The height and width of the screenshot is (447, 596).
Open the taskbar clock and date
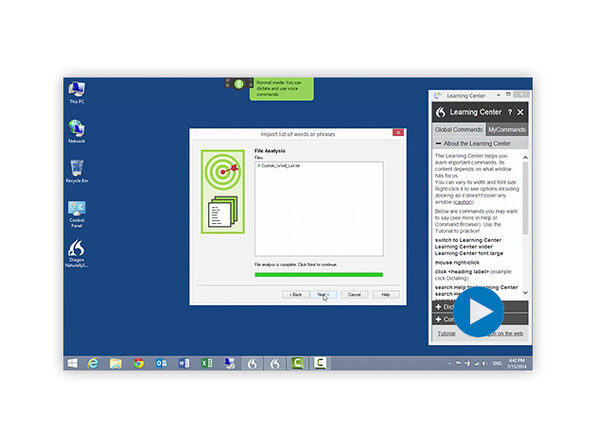(517, 363)
